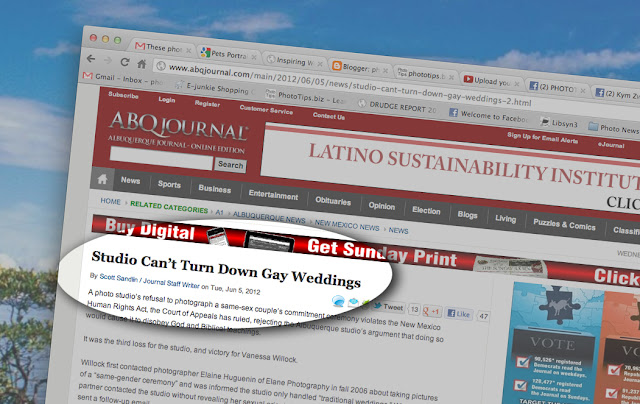640x404 pixels.
Task: Switch to the Inspiring W tab
Action: click(293, 61)
